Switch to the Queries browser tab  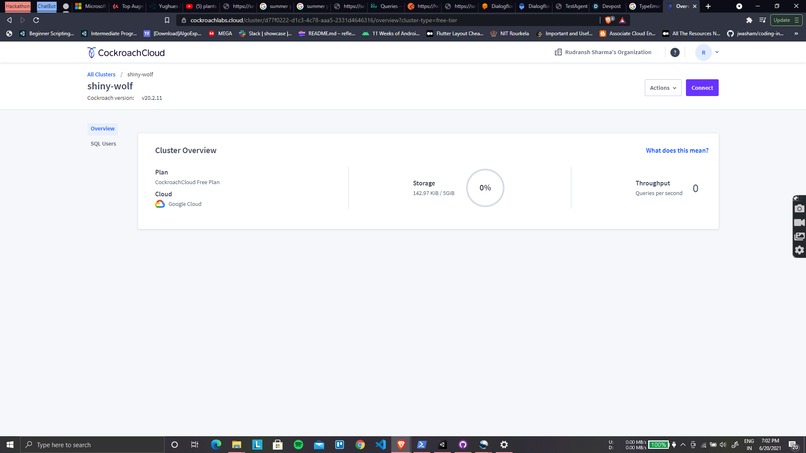pos(387,6)
